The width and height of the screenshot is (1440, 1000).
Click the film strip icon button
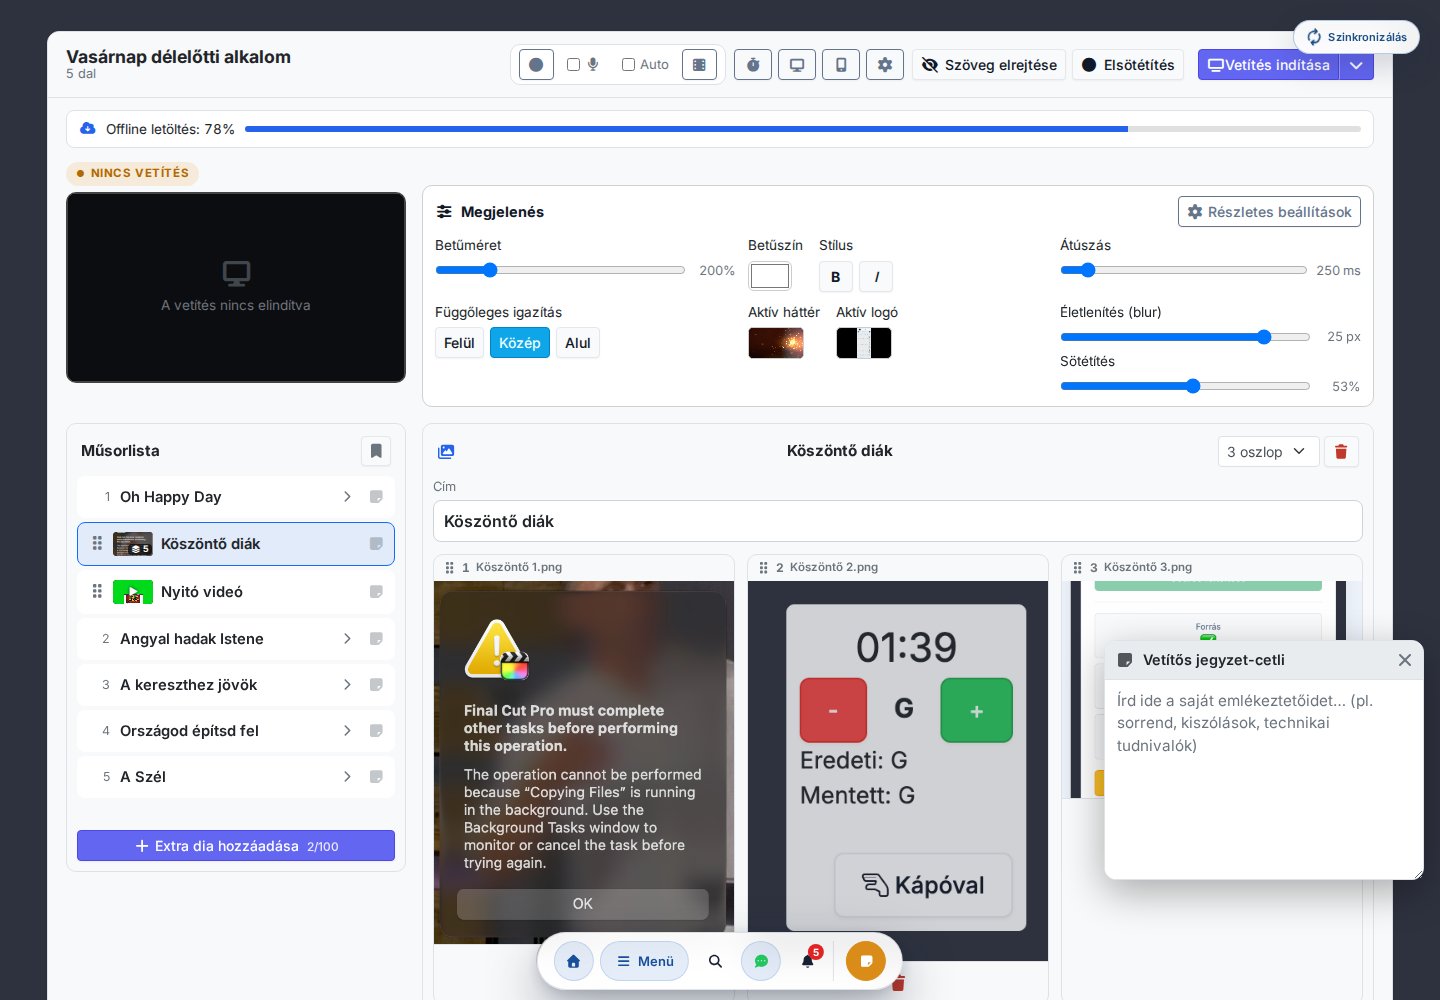[699, 65]
